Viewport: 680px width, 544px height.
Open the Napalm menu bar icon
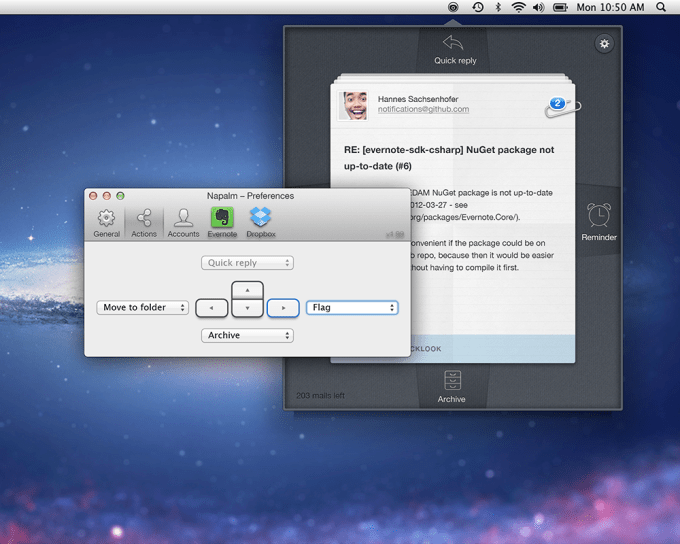click(453, 7)
